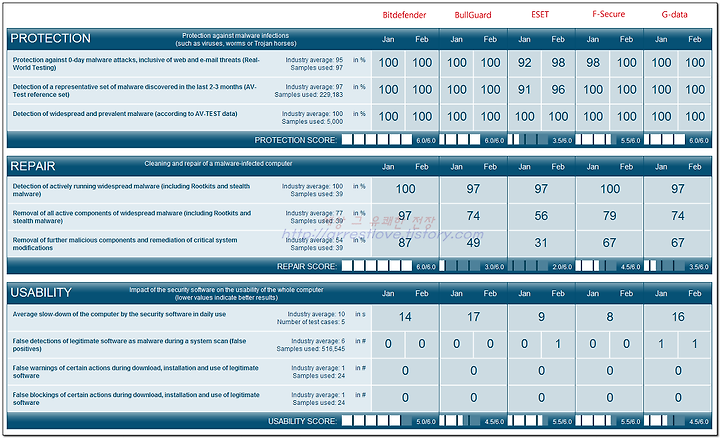Select the 'False detections of legitimate software' row label
Screen dimensions: 720x438
click(129, 345)
